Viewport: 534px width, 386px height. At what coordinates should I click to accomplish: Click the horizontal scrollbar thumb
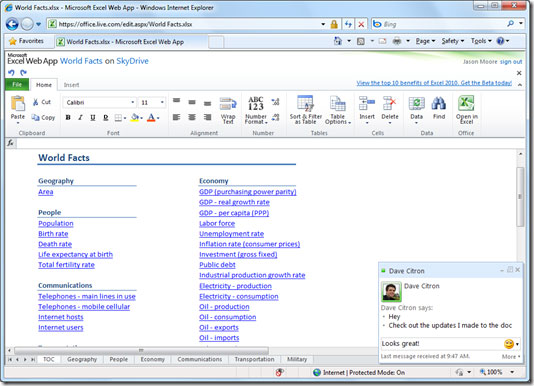141,350
